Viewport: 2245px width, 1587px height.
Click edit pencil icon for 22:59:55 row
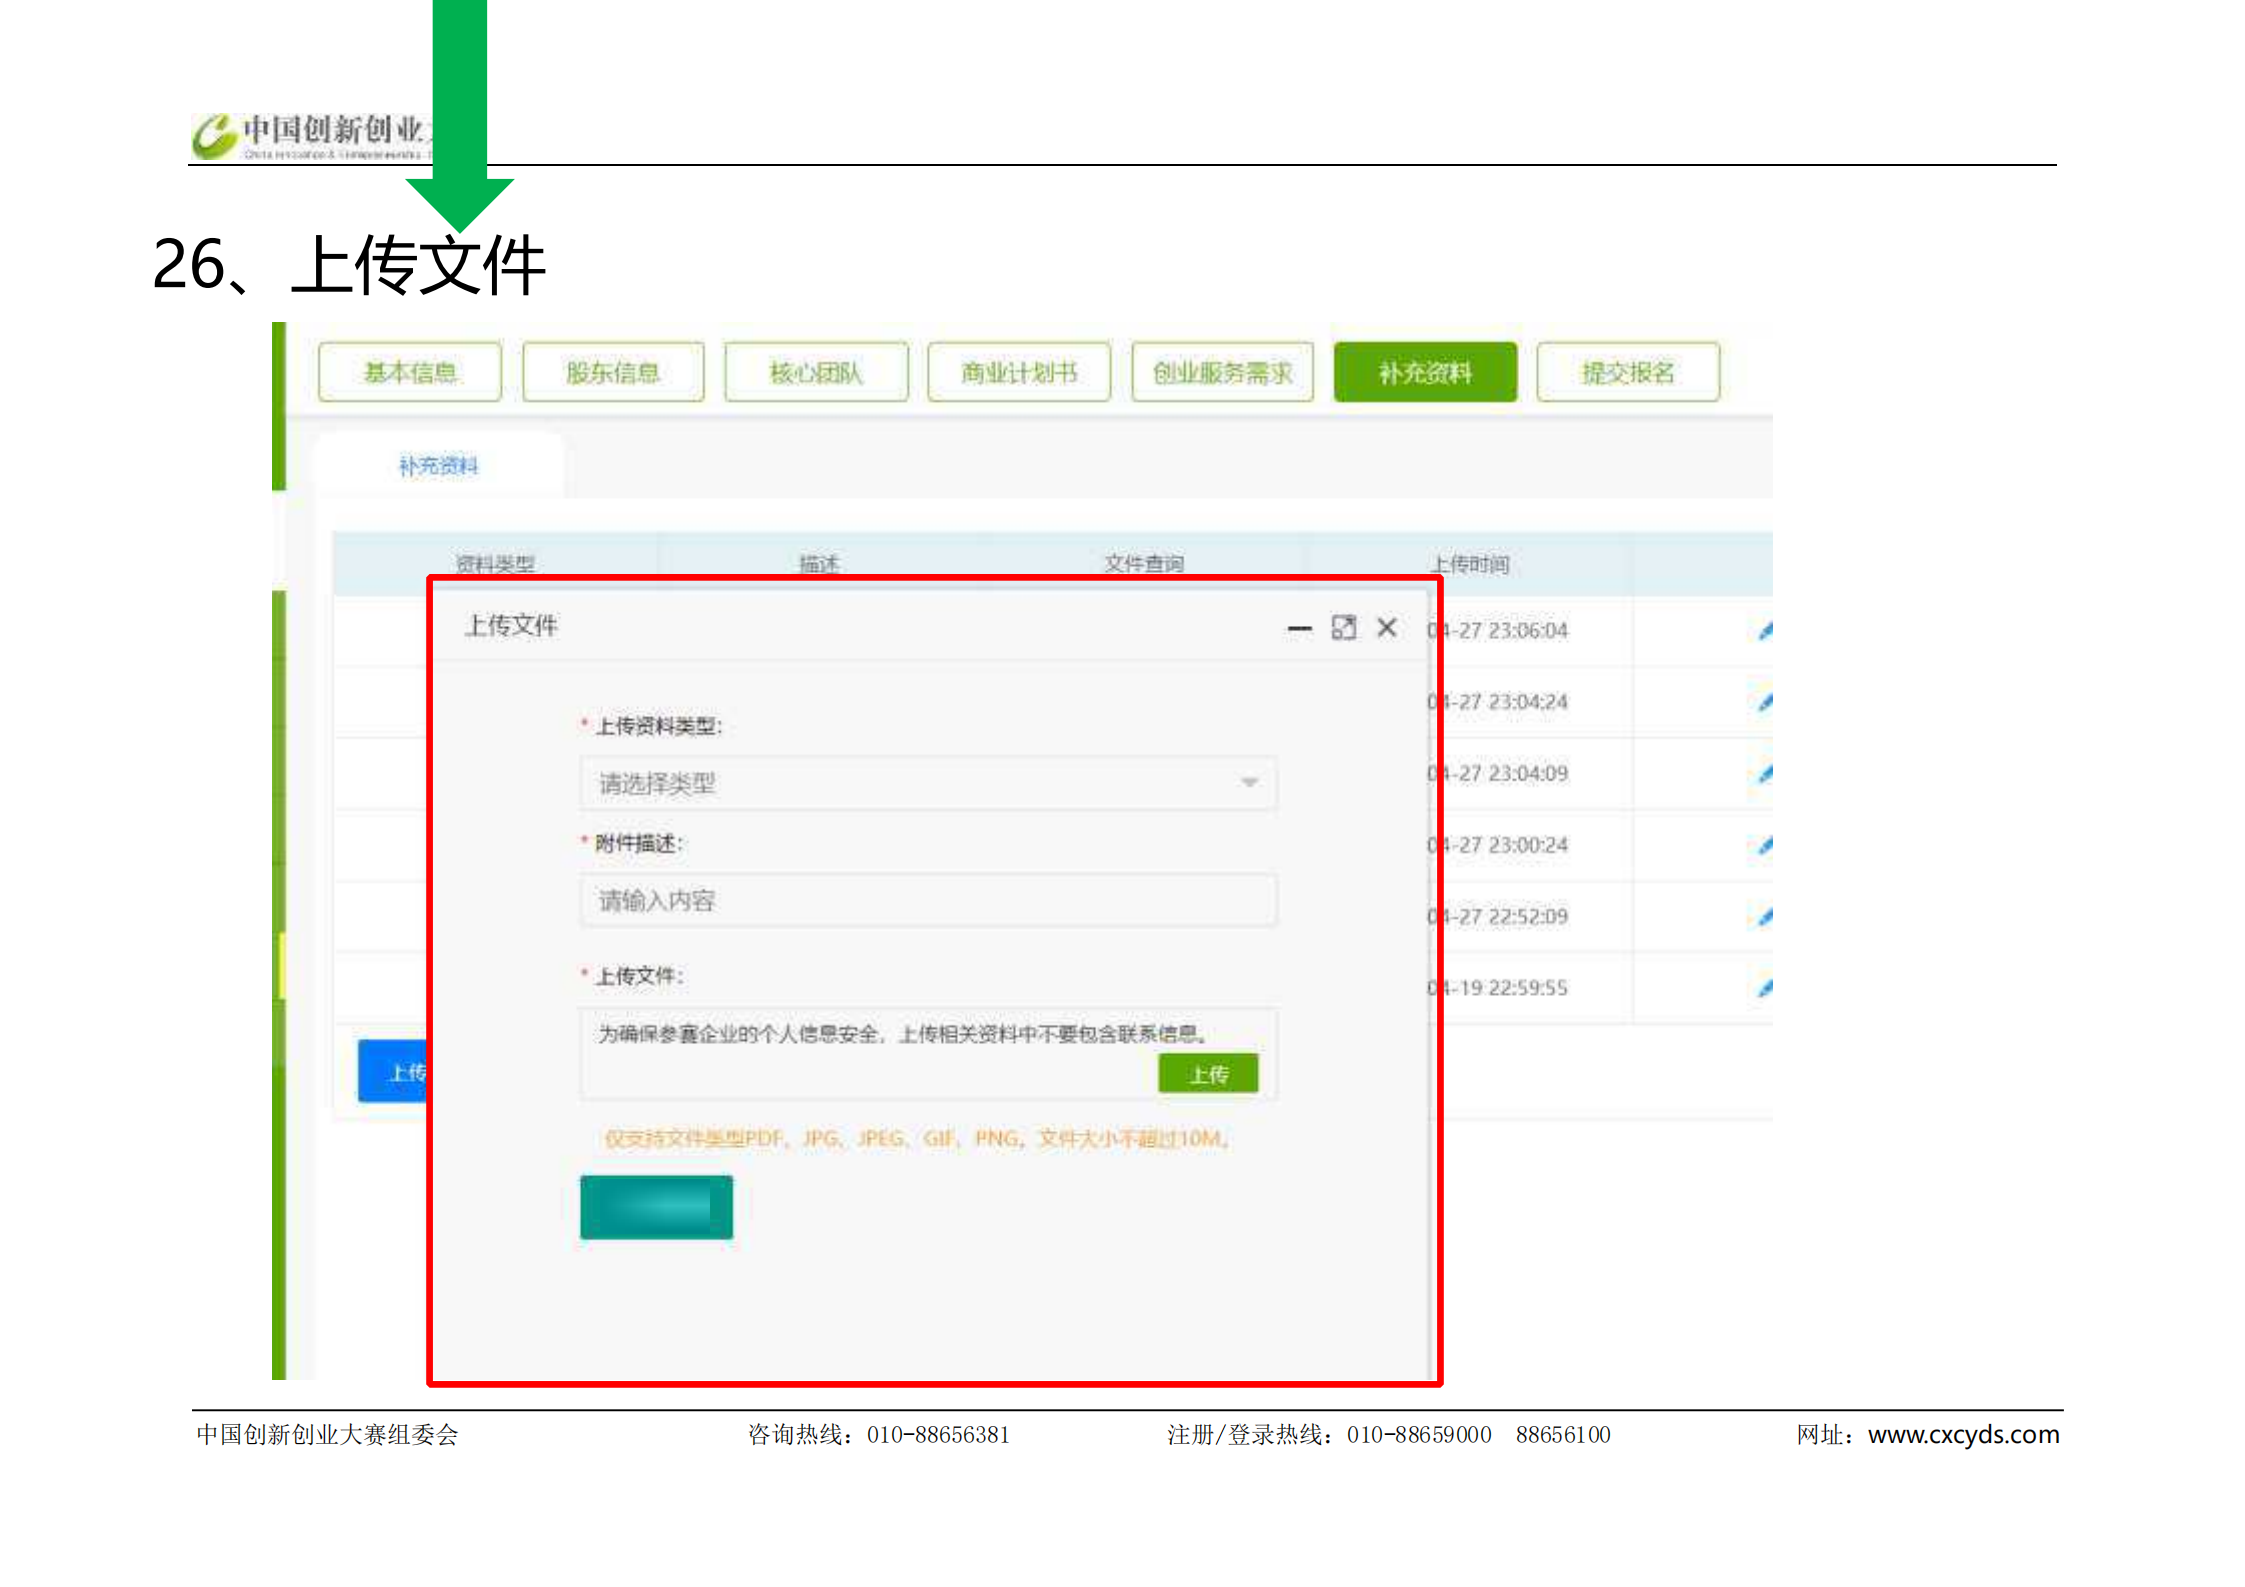1765,988
